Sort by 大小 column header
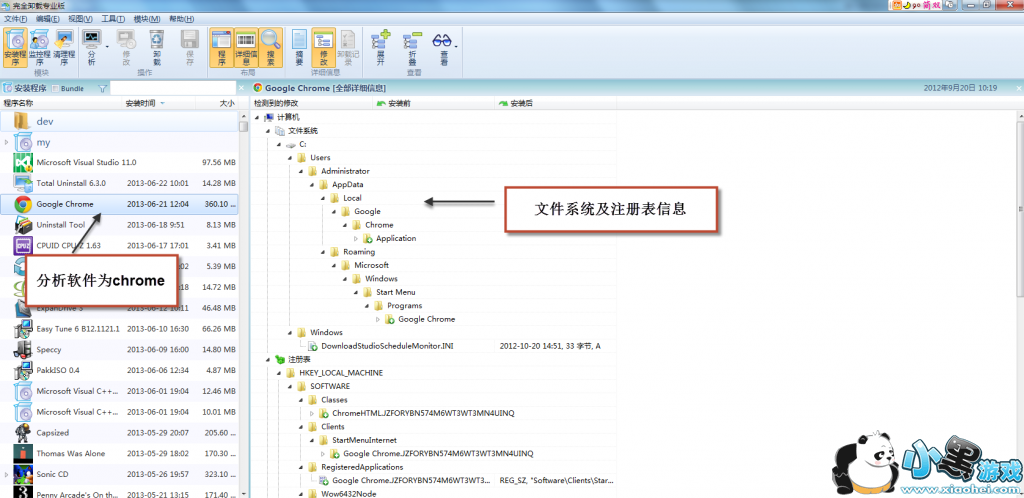The image size is (1024, 498). pyautogui.click(x=217, y=103)
